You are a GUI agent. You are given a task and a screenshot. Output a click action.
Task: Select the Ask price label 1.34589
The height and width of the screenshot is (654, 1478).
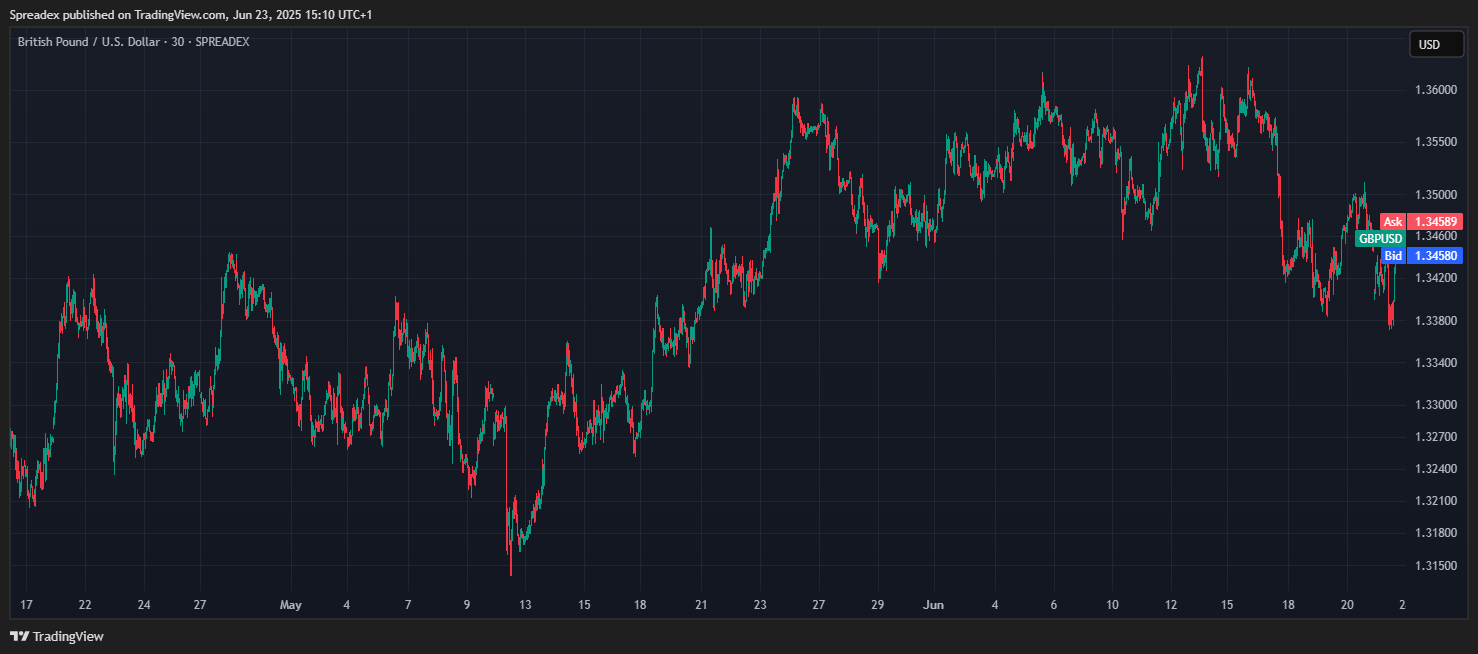tap(1421, 221)
